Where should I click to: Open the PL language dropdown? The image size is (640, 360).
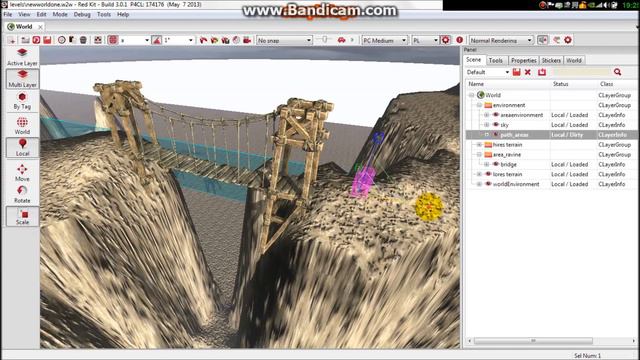coord(425,40)
